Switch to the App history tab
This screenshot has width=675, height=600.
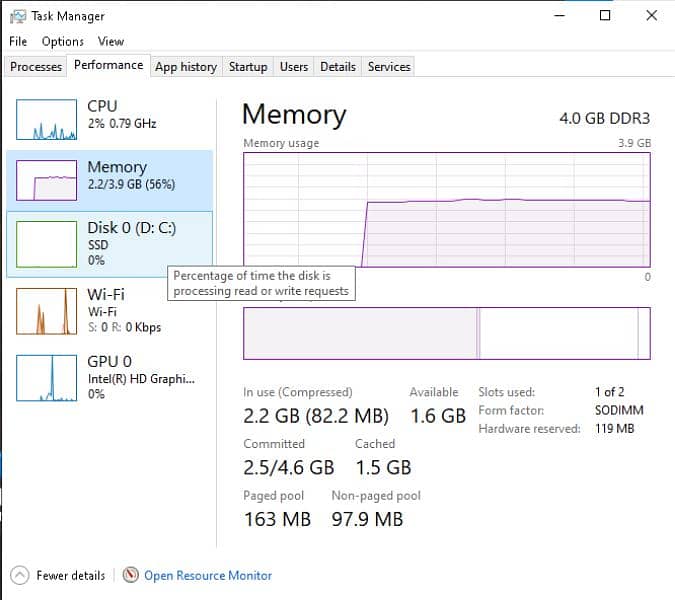pyautogui.click(x=185, y=67)
